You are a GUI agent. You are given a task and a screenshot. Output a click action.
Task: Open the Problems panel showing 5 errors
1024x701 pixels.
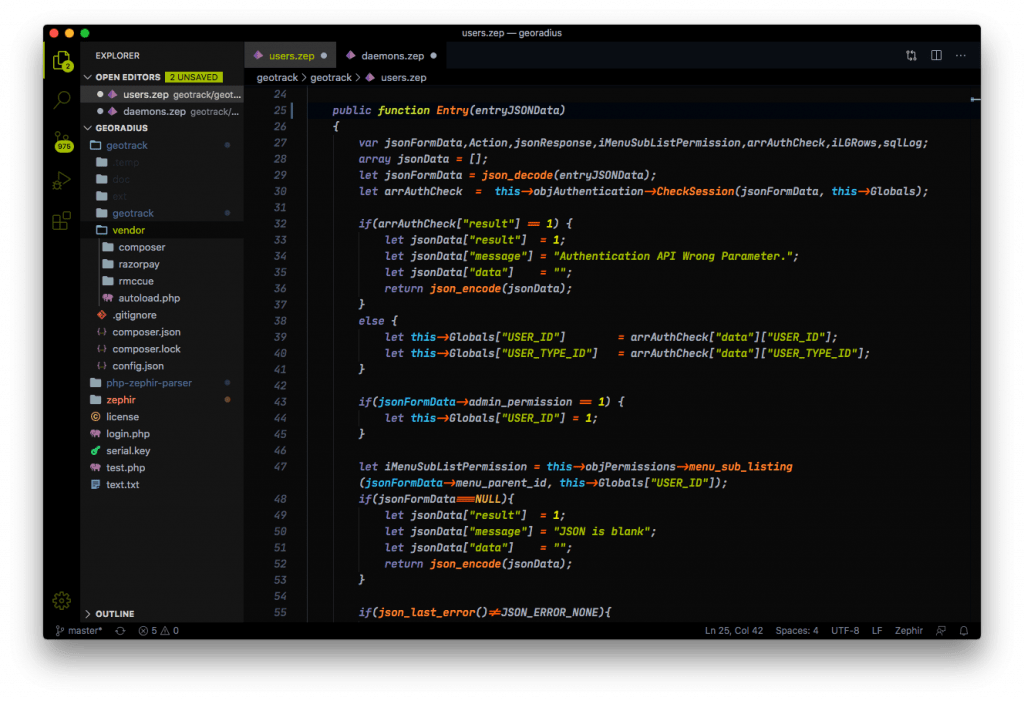coord(158,630)
